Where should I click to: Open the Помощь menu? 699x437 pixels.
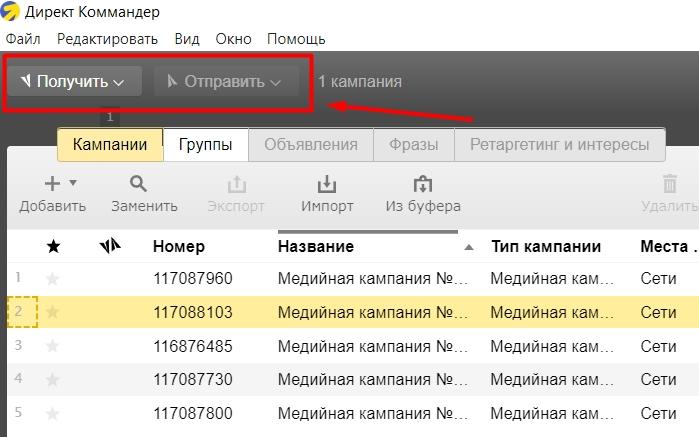[x=296, y=39]
